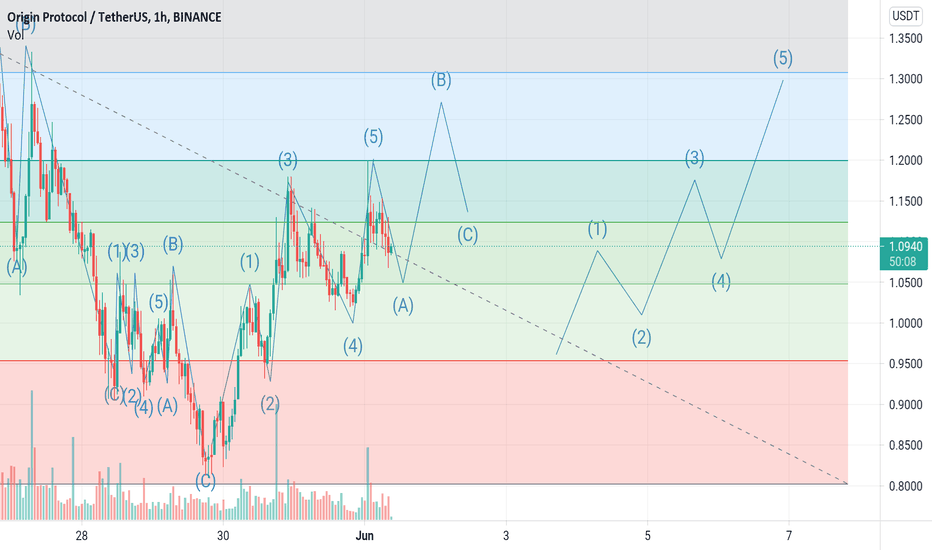Select the teal horizontal level line at 1.2000
Image resolution: width=932 pixels, height=550 pixels.
(x=424, y=161)
